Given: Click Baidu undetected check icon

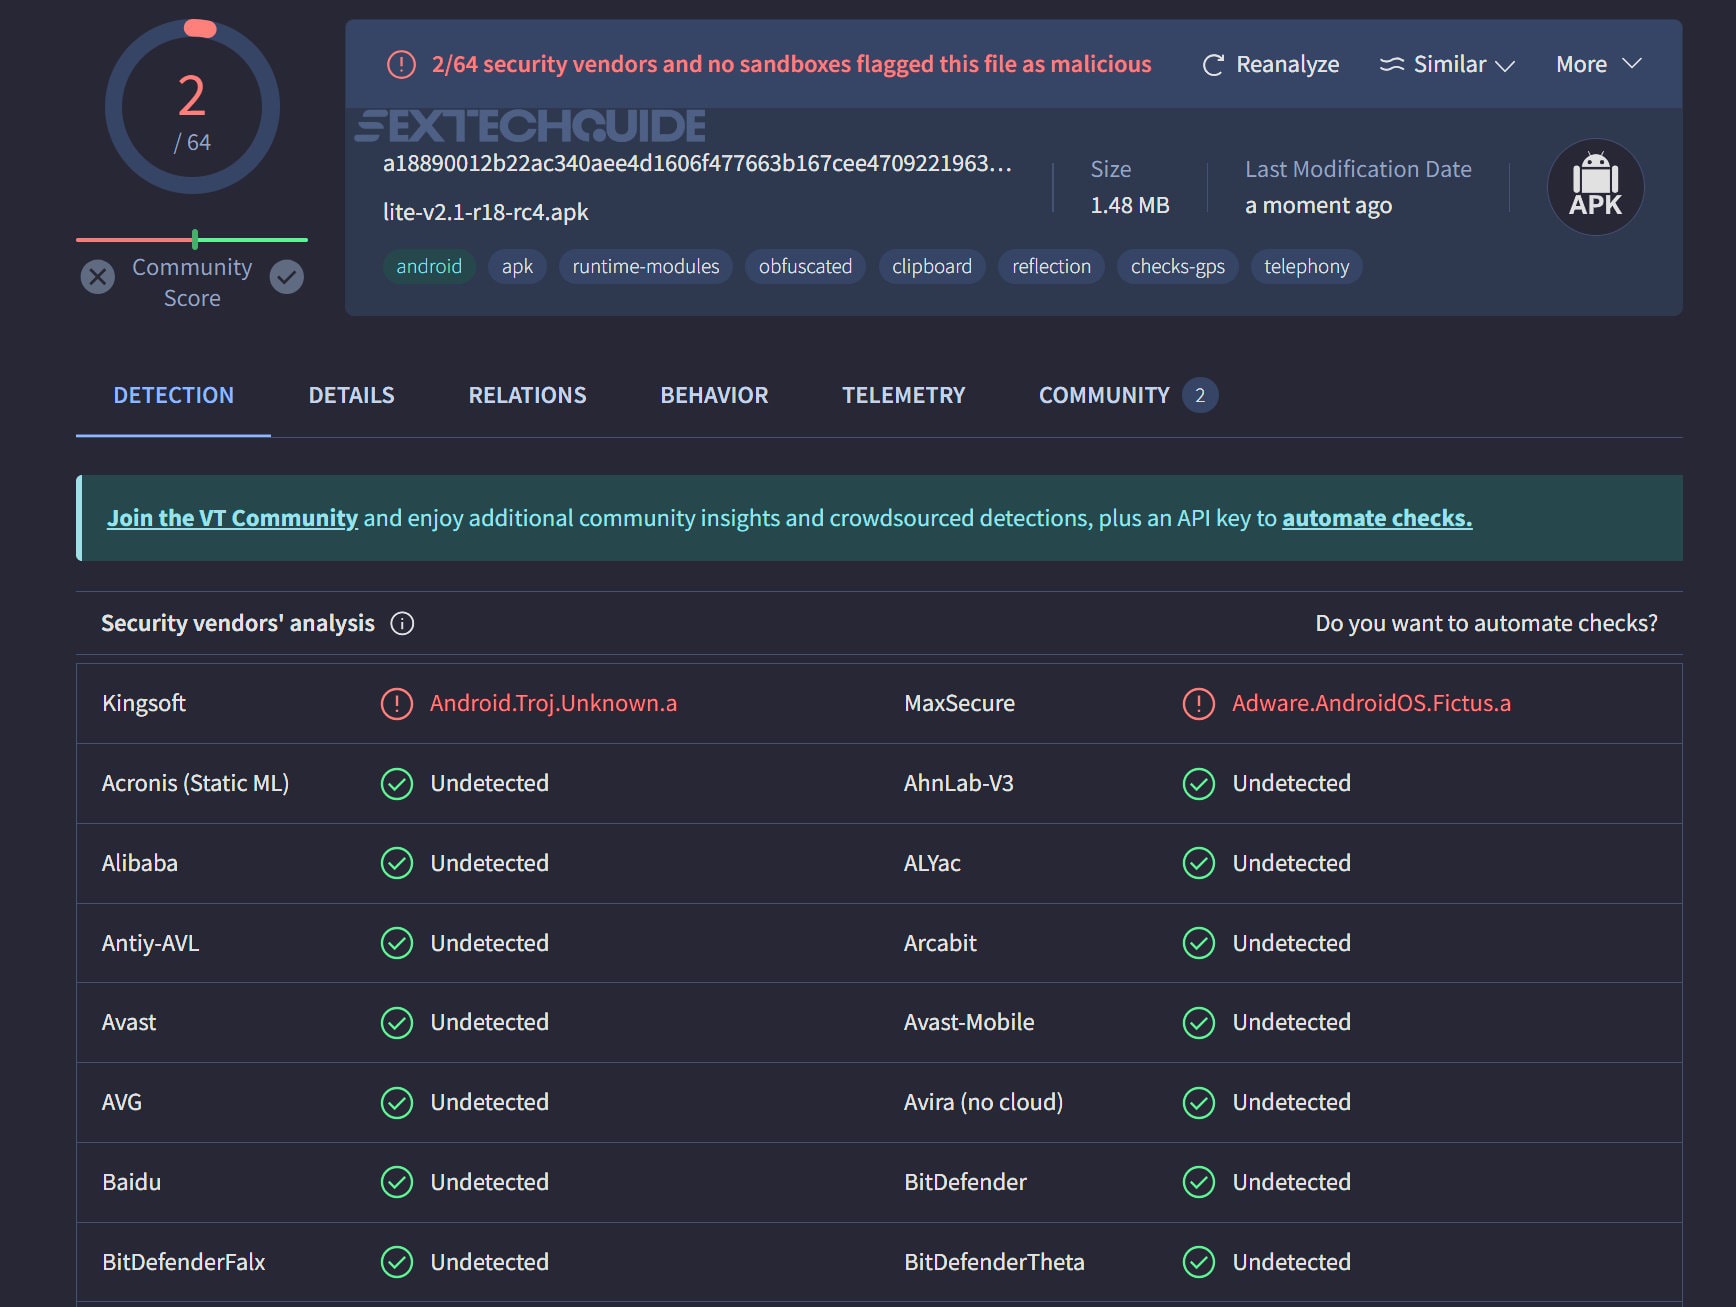Looking at the screenshot, I should [397, 1183].
